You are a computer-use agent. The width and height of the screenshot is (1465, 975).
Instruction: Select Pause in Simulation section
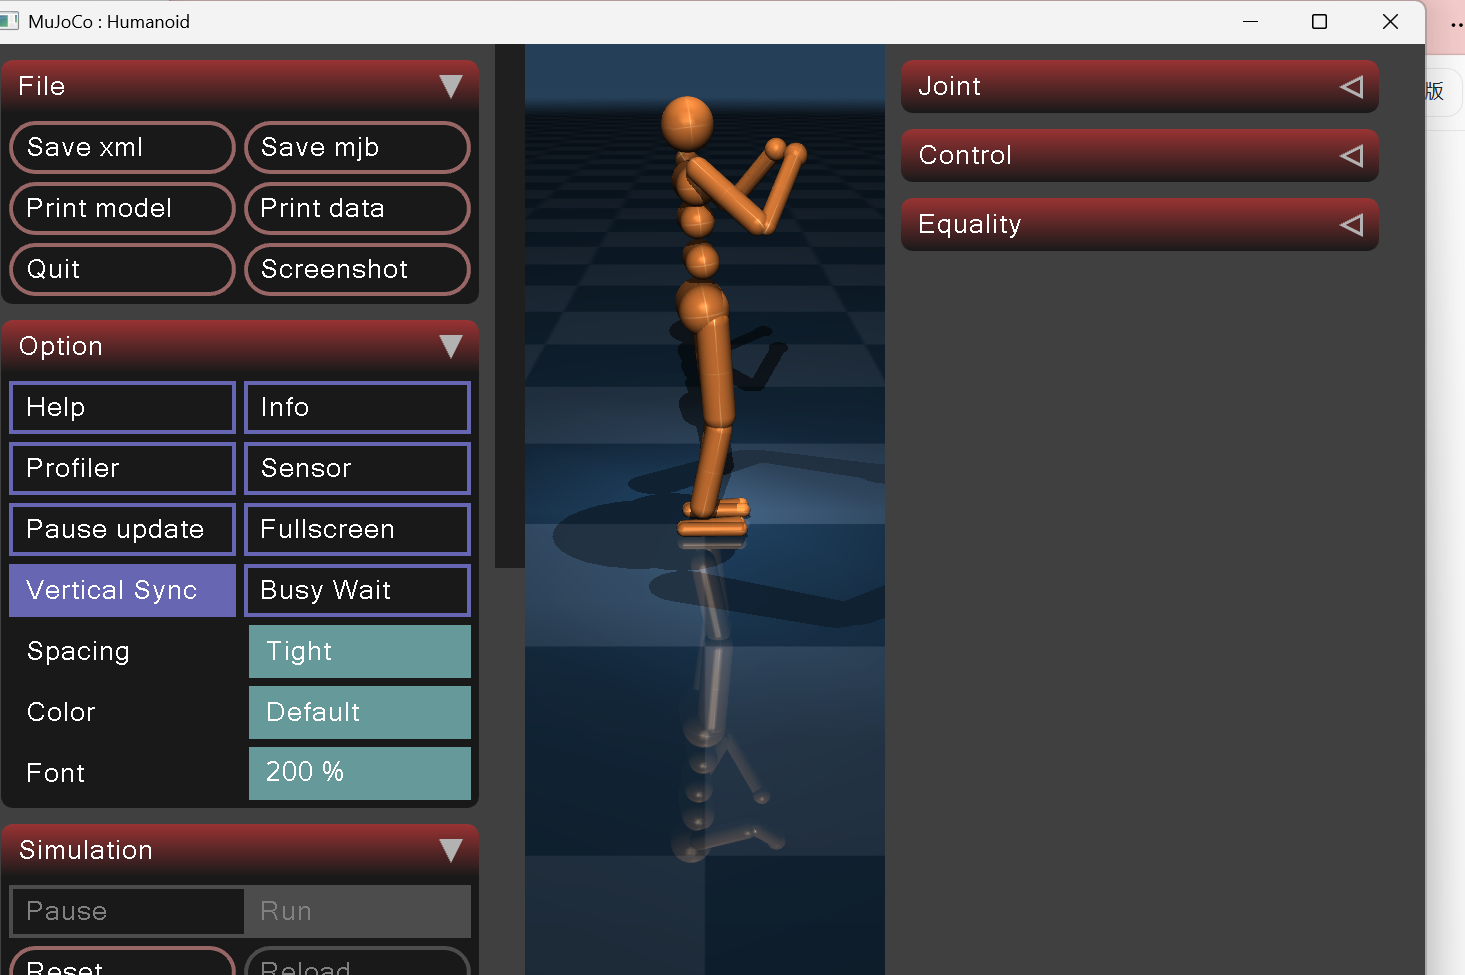pyautogui.click(x=127, y=911)
